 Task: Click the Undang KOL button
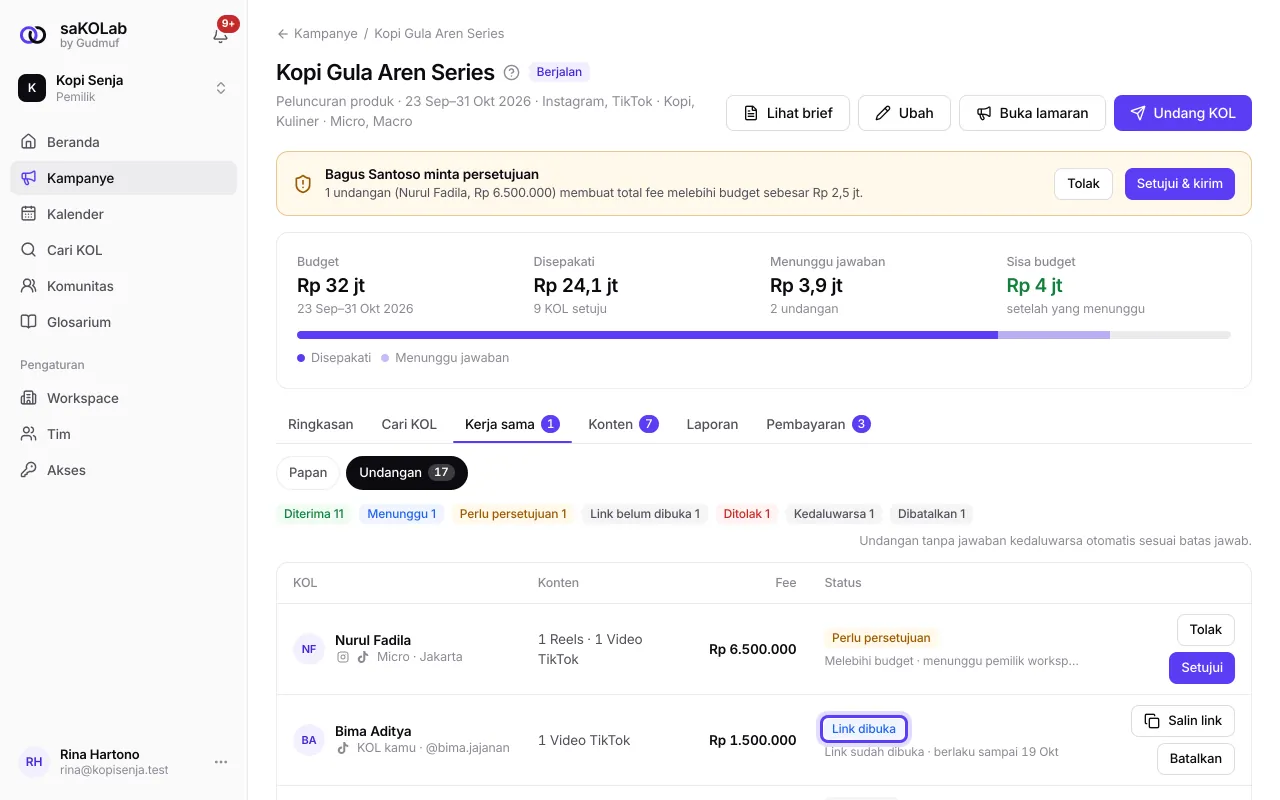pyautogui.click(x=1183, y=113)
